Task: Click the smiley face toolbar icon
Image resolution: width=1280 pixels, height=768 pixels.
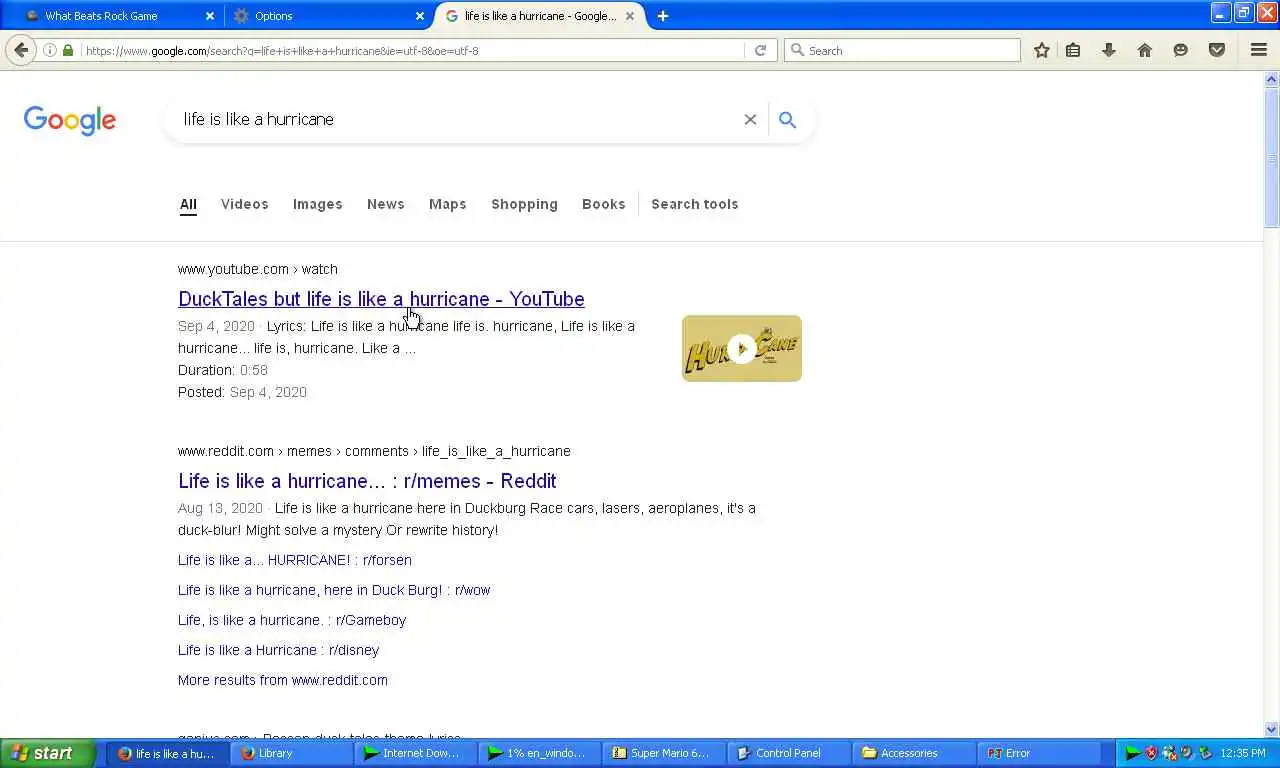Action: 1181,50
